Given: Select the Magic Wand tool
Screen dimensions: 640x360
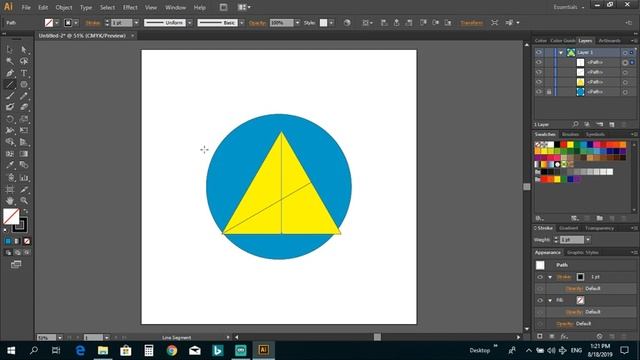Looking at the screenshot, I should 10,61.
